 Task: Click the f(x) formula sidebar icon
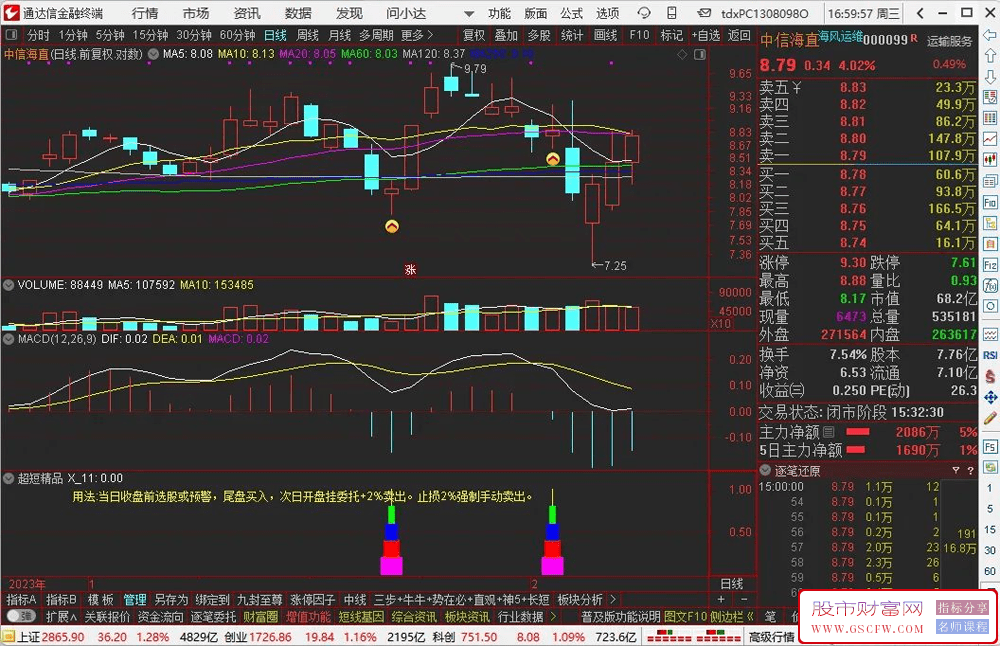click(990, 285)
